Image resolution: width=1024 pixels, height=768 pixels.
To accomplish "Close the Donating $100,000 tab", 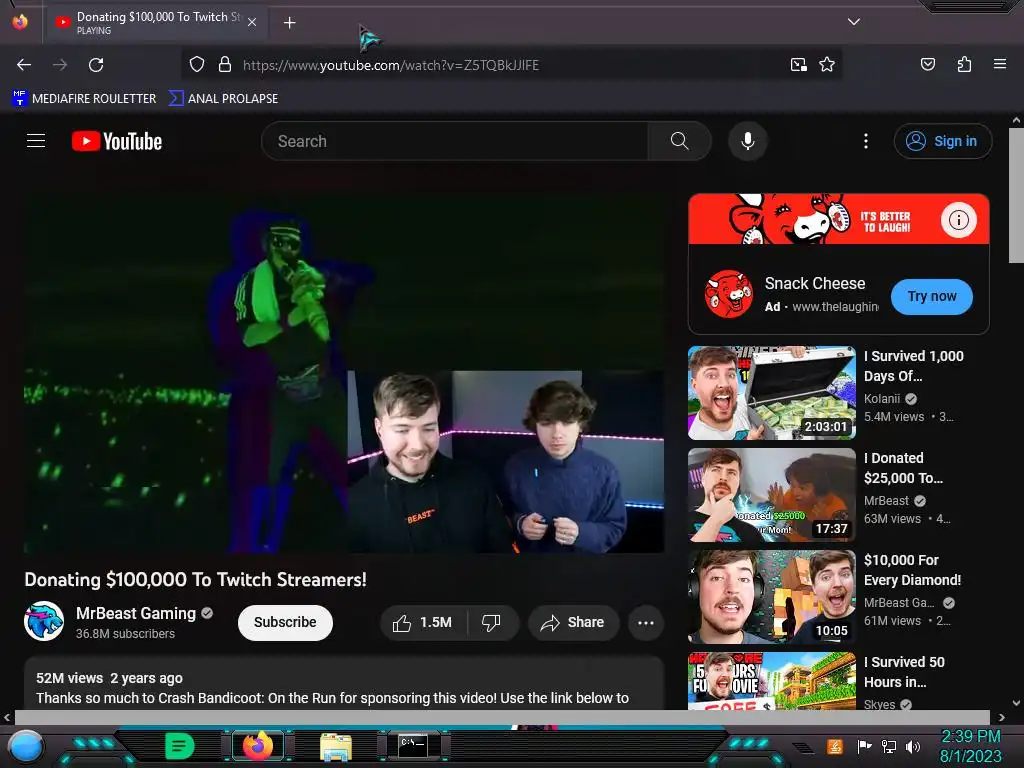I will [x=252, y=22].
